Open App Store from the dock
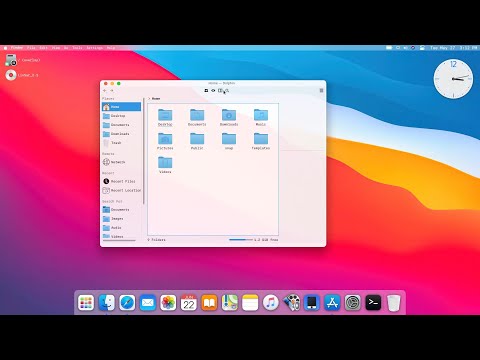480x360 pixels. click(332, 303)
